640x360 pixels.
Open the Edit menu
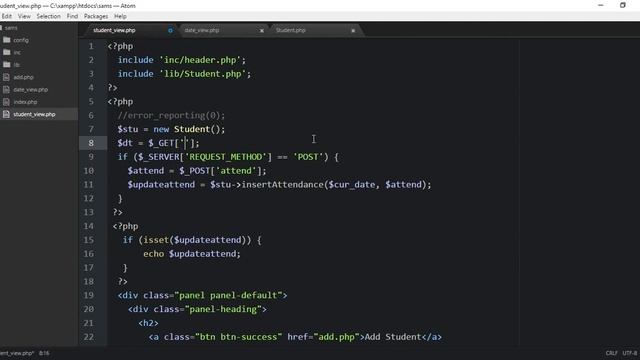click(7, 16)
